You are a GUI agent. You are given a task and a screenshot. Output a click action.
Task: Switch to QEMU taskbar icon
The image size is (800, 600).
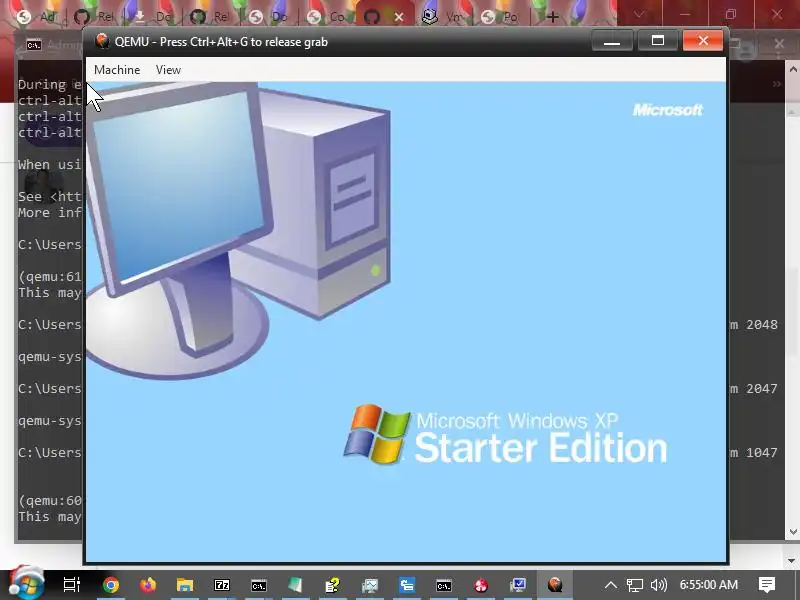555,585
